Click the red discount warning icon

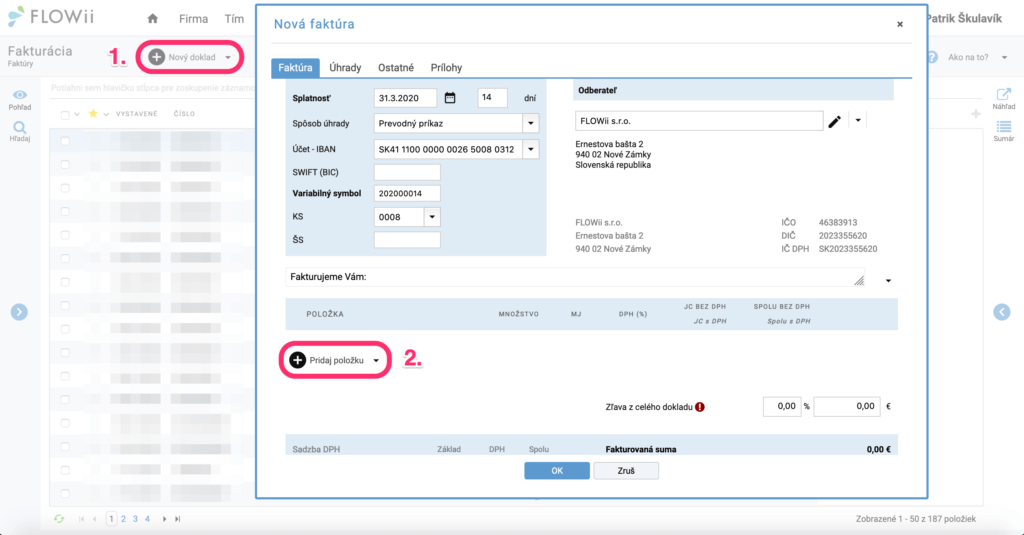pyautogui.click(x=700, y=407)
